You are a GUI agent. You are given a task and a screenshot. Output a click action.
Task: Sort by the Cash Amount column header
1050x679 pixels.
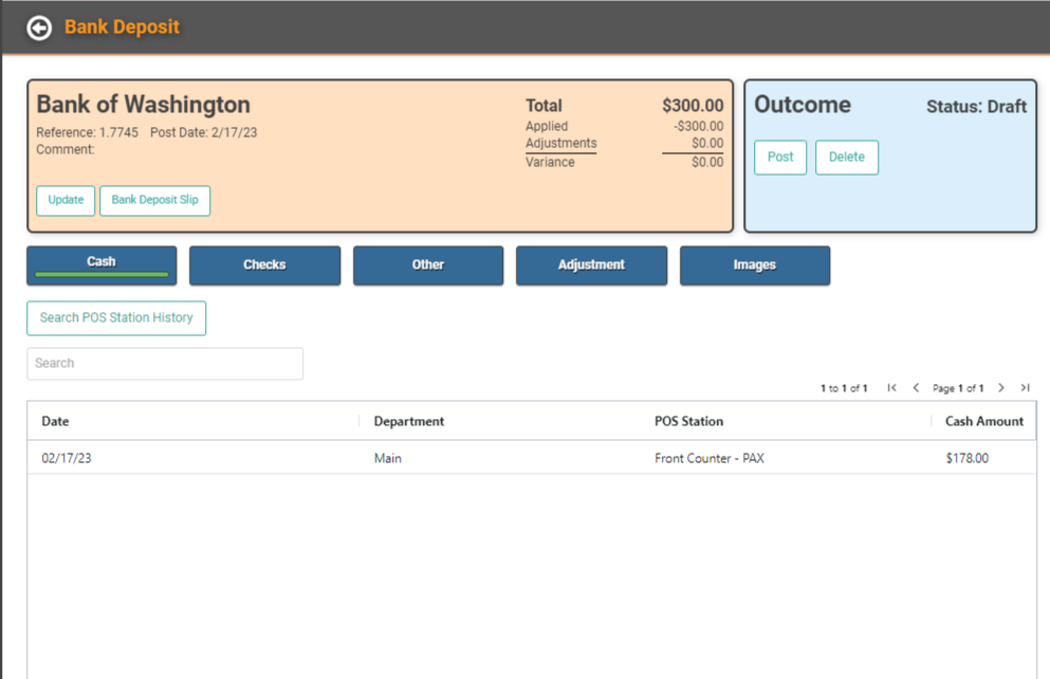click(x=984, y=421)
